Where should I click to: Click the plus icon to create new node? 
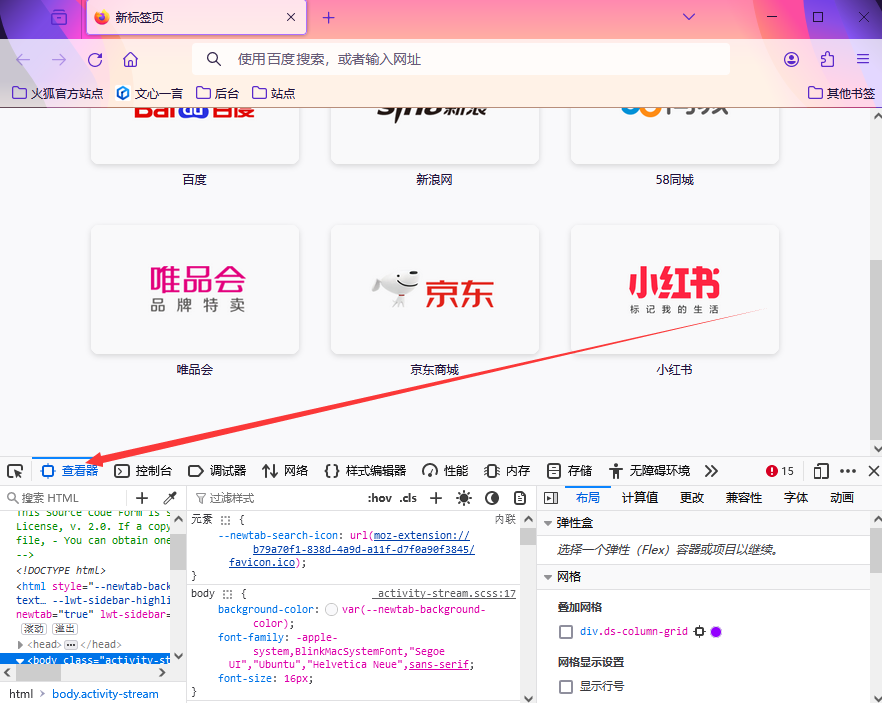[x=142, y=498]
